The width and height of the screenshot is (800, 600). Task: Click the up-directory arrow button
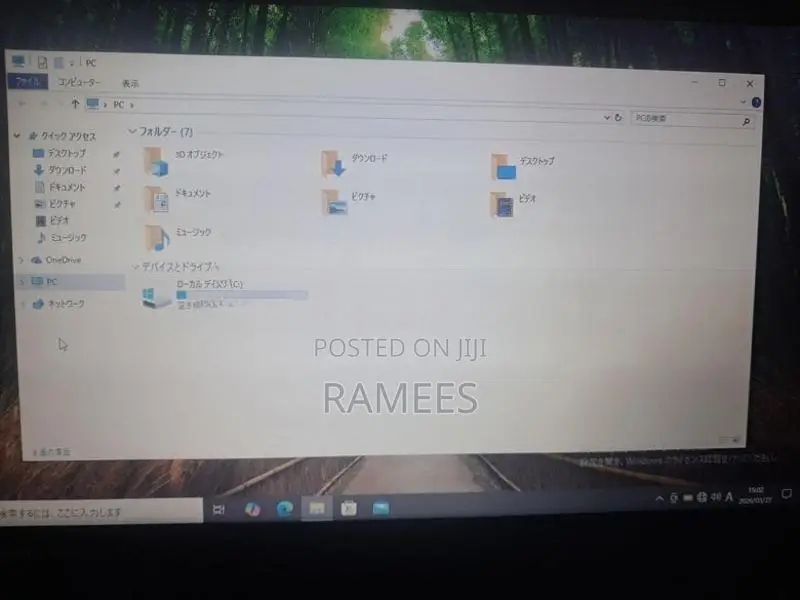(x=75, y=104)
